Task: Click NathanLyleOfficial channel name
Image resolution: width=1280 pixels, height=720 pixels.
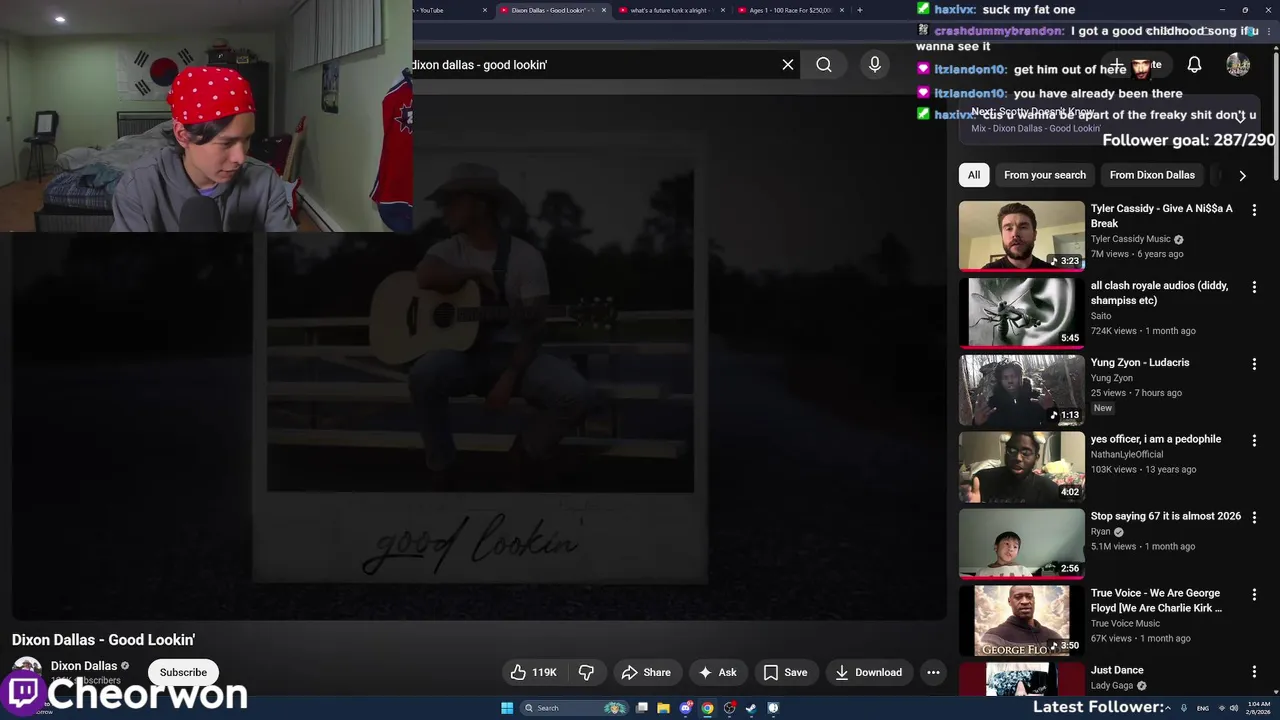Action: pyautogui.click(x=1128, y=454)
